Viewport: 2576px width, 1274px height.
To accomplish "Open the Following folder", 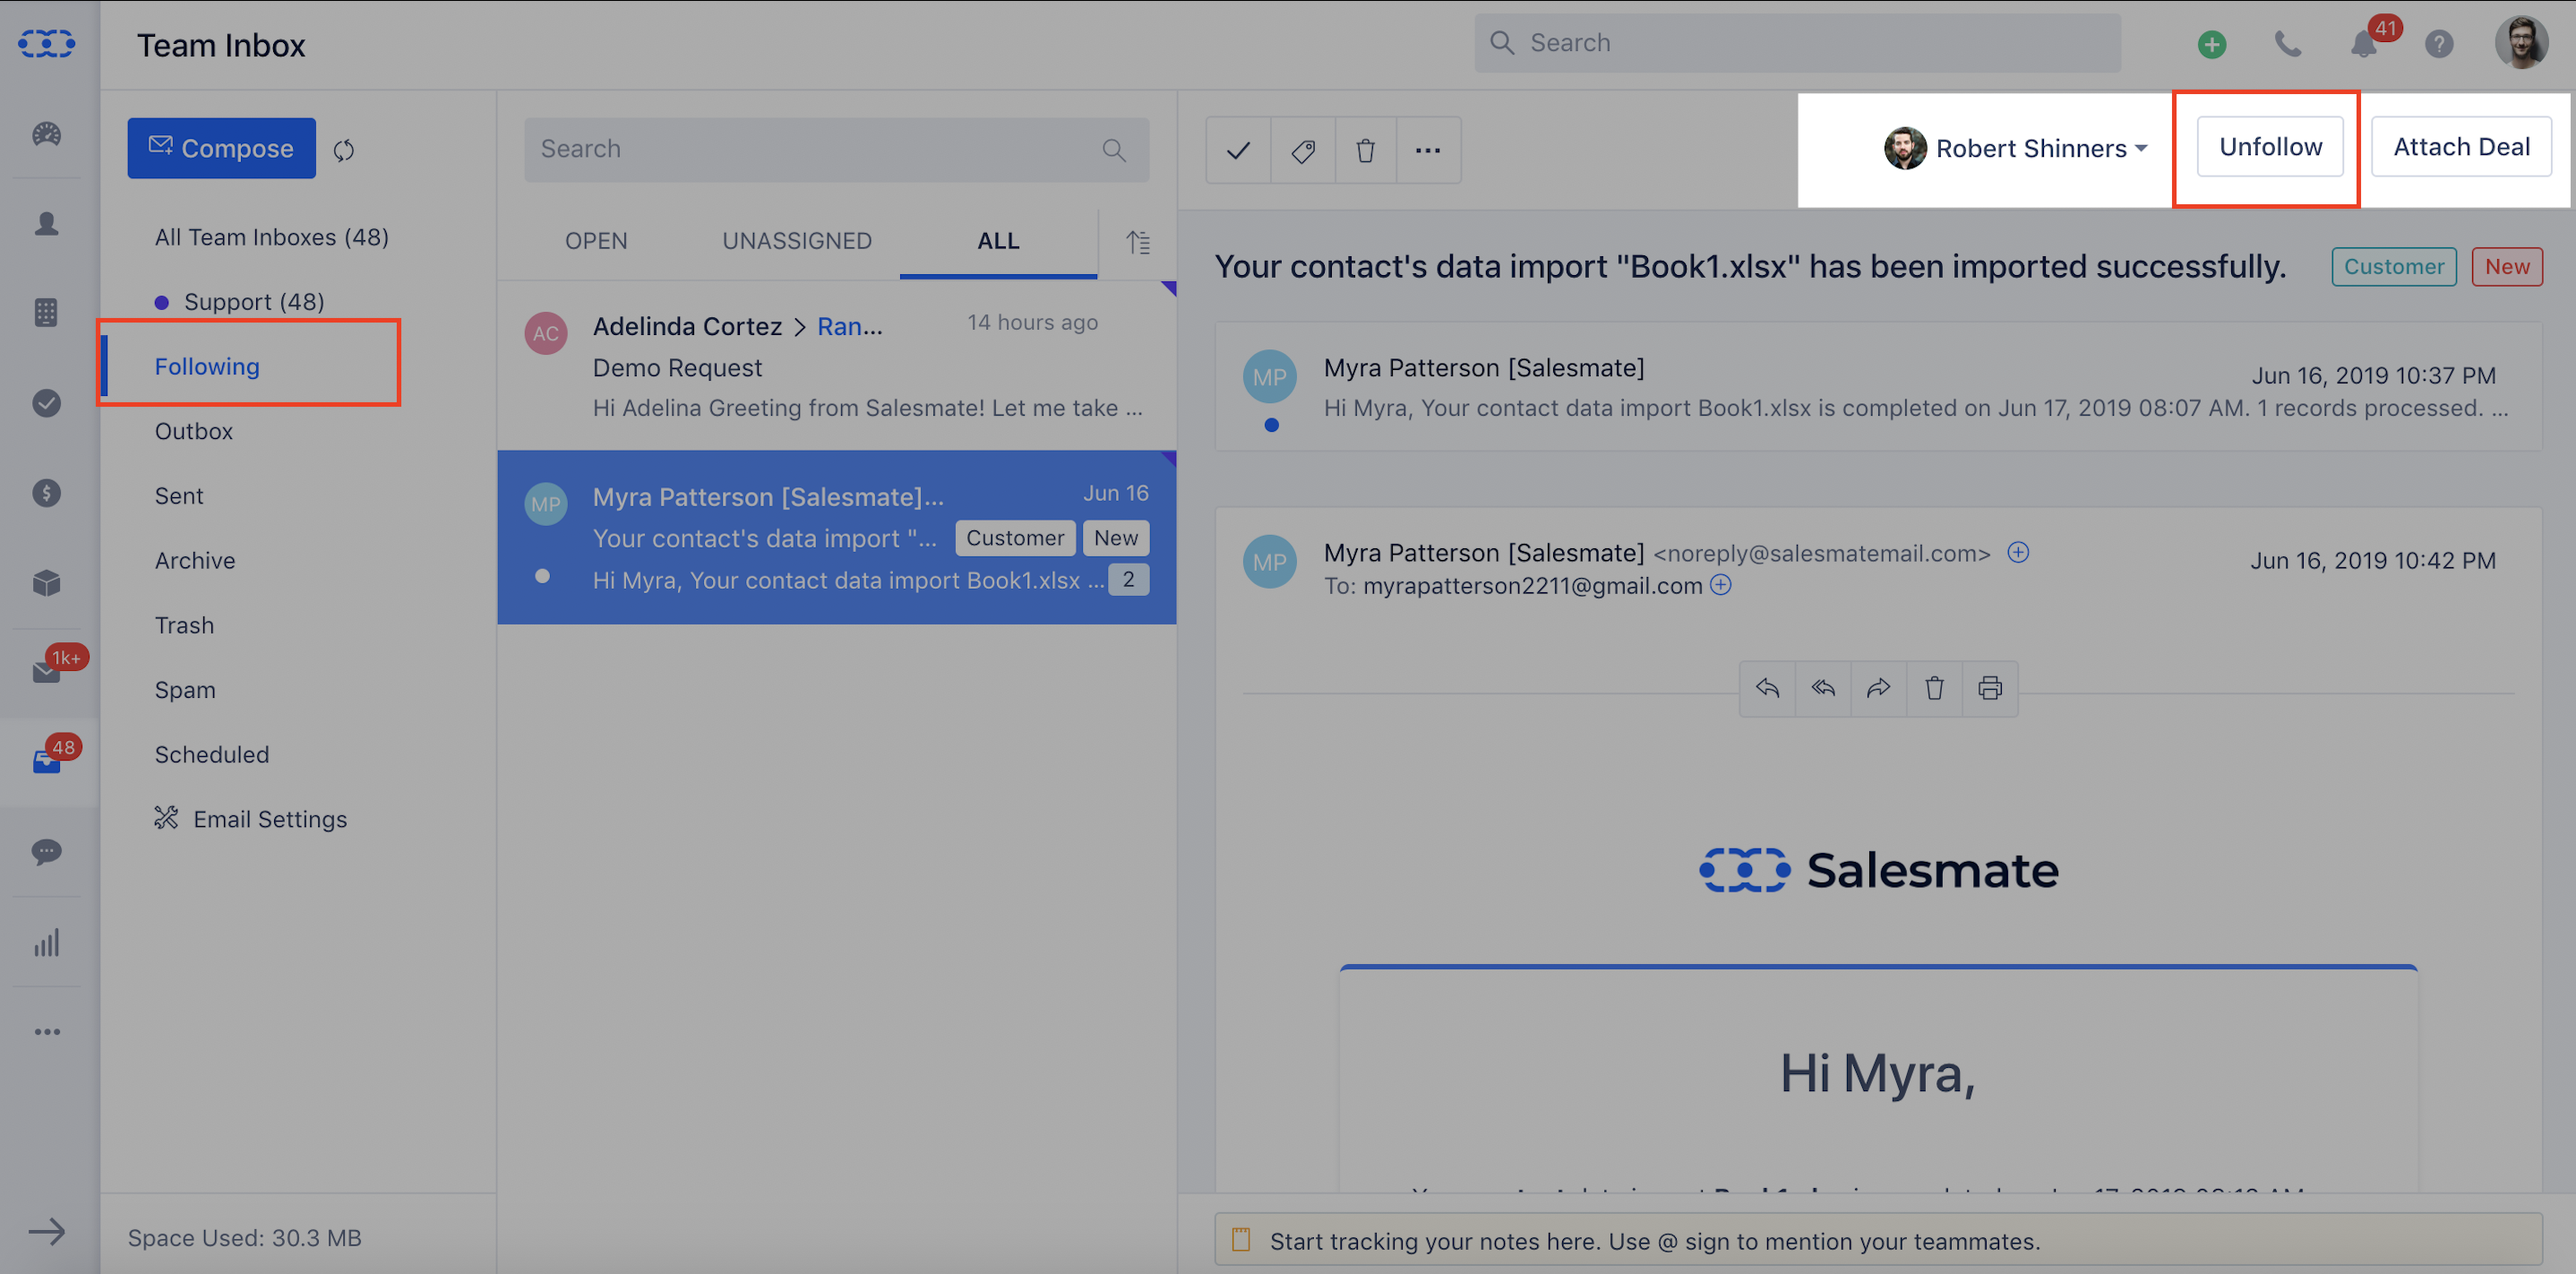I will (x=207, y=367).
